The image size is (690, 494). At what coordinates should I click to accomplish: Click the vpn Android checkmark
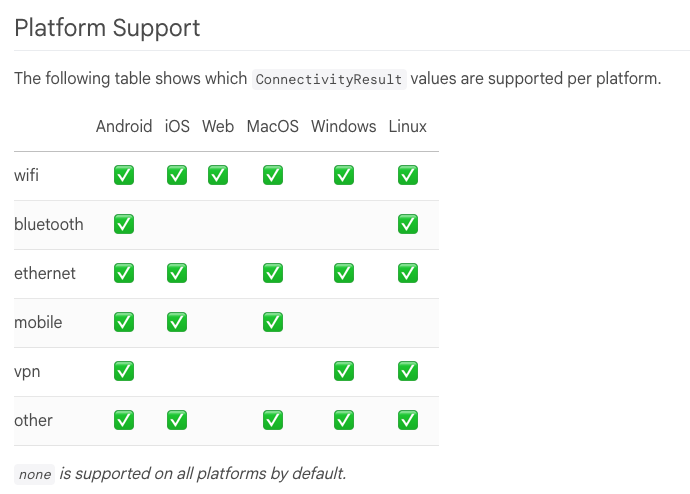click(x=124, y=371)
